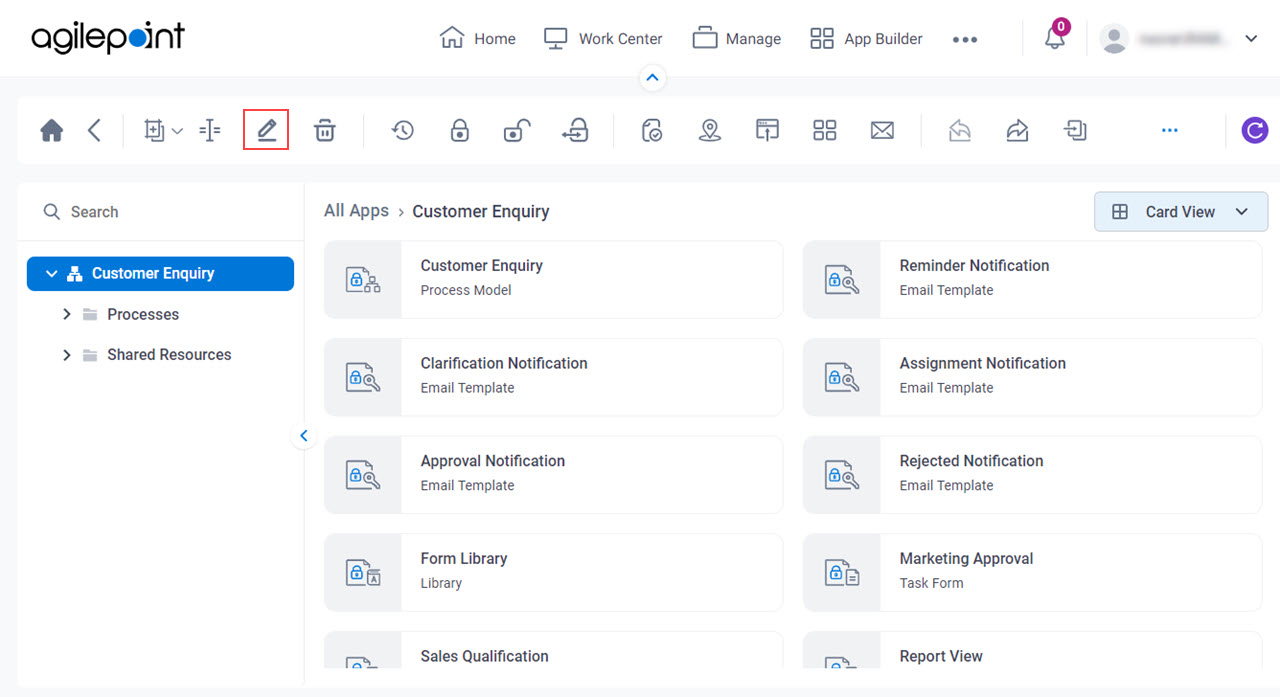1280x697 pixels.
Task: Collapse the left sidebar panel arrow
Action: (x=304, y=435)
